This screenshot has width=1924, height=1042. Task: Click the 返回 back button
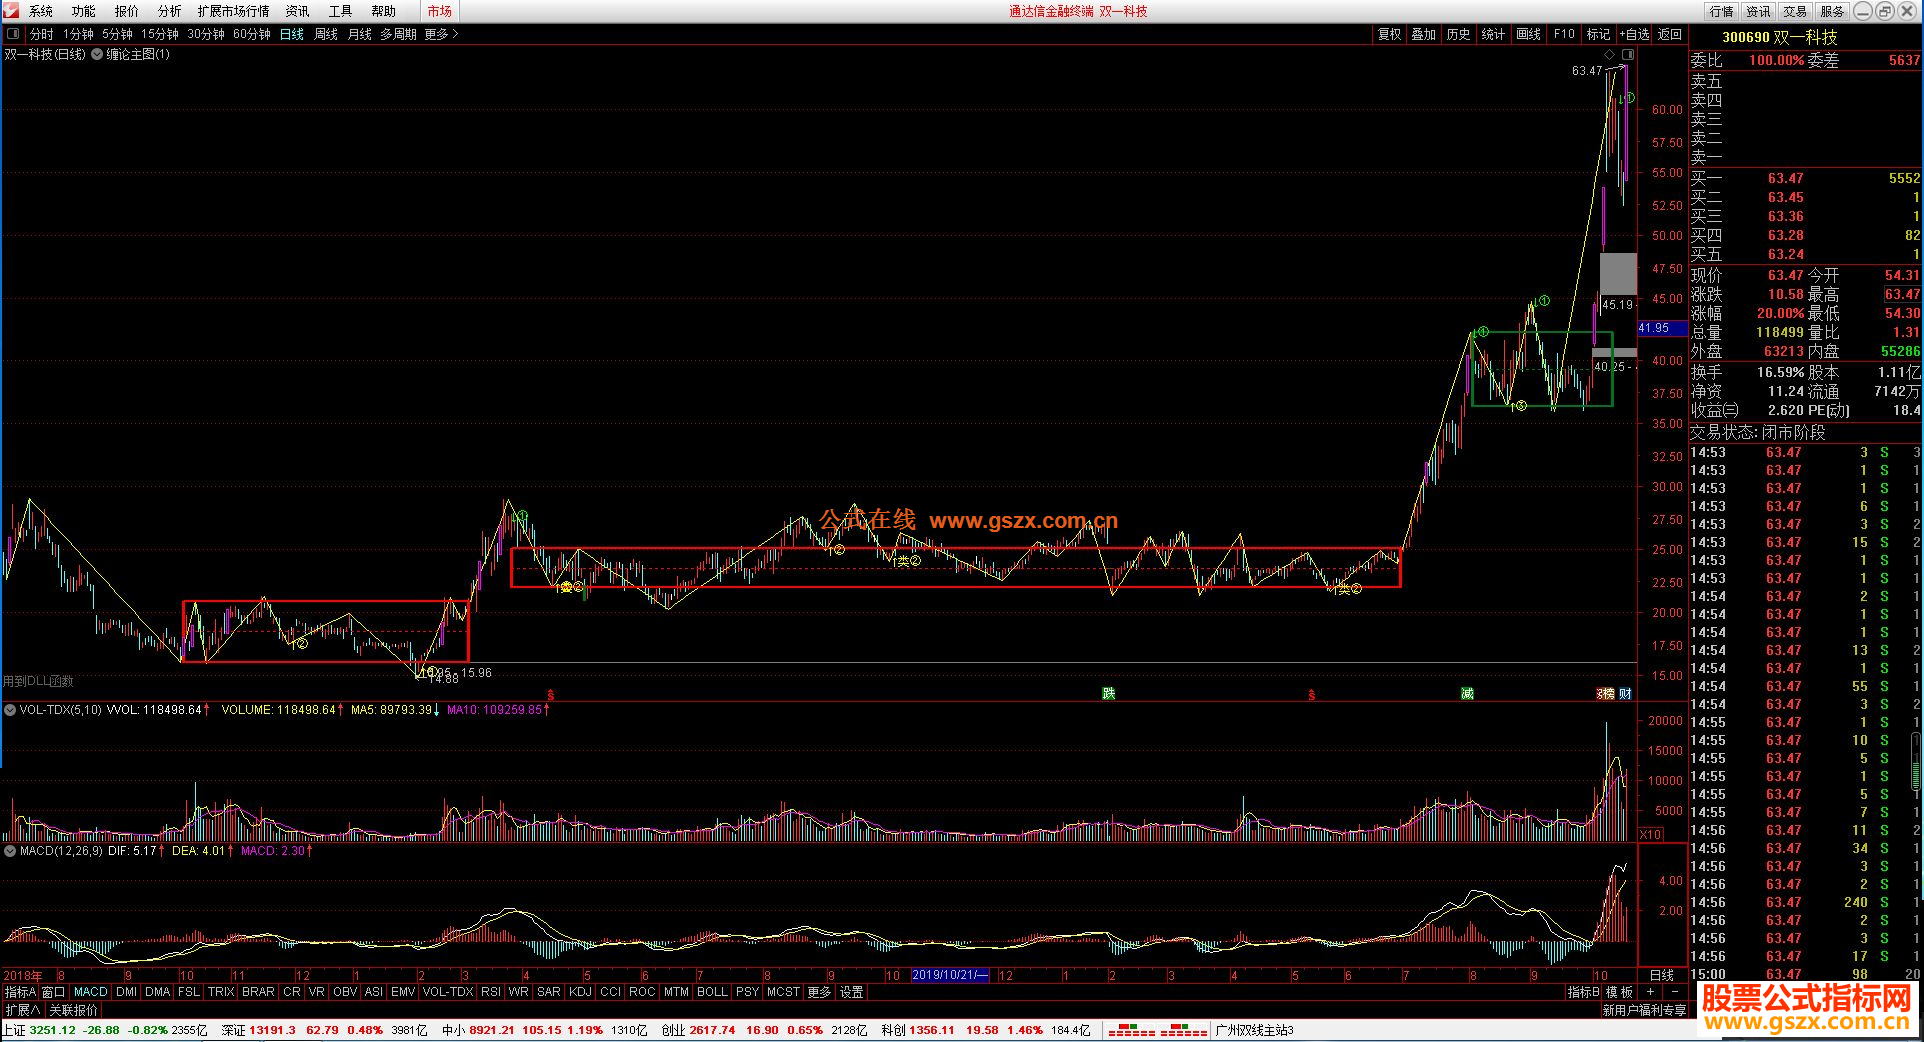click(1670, 34)
